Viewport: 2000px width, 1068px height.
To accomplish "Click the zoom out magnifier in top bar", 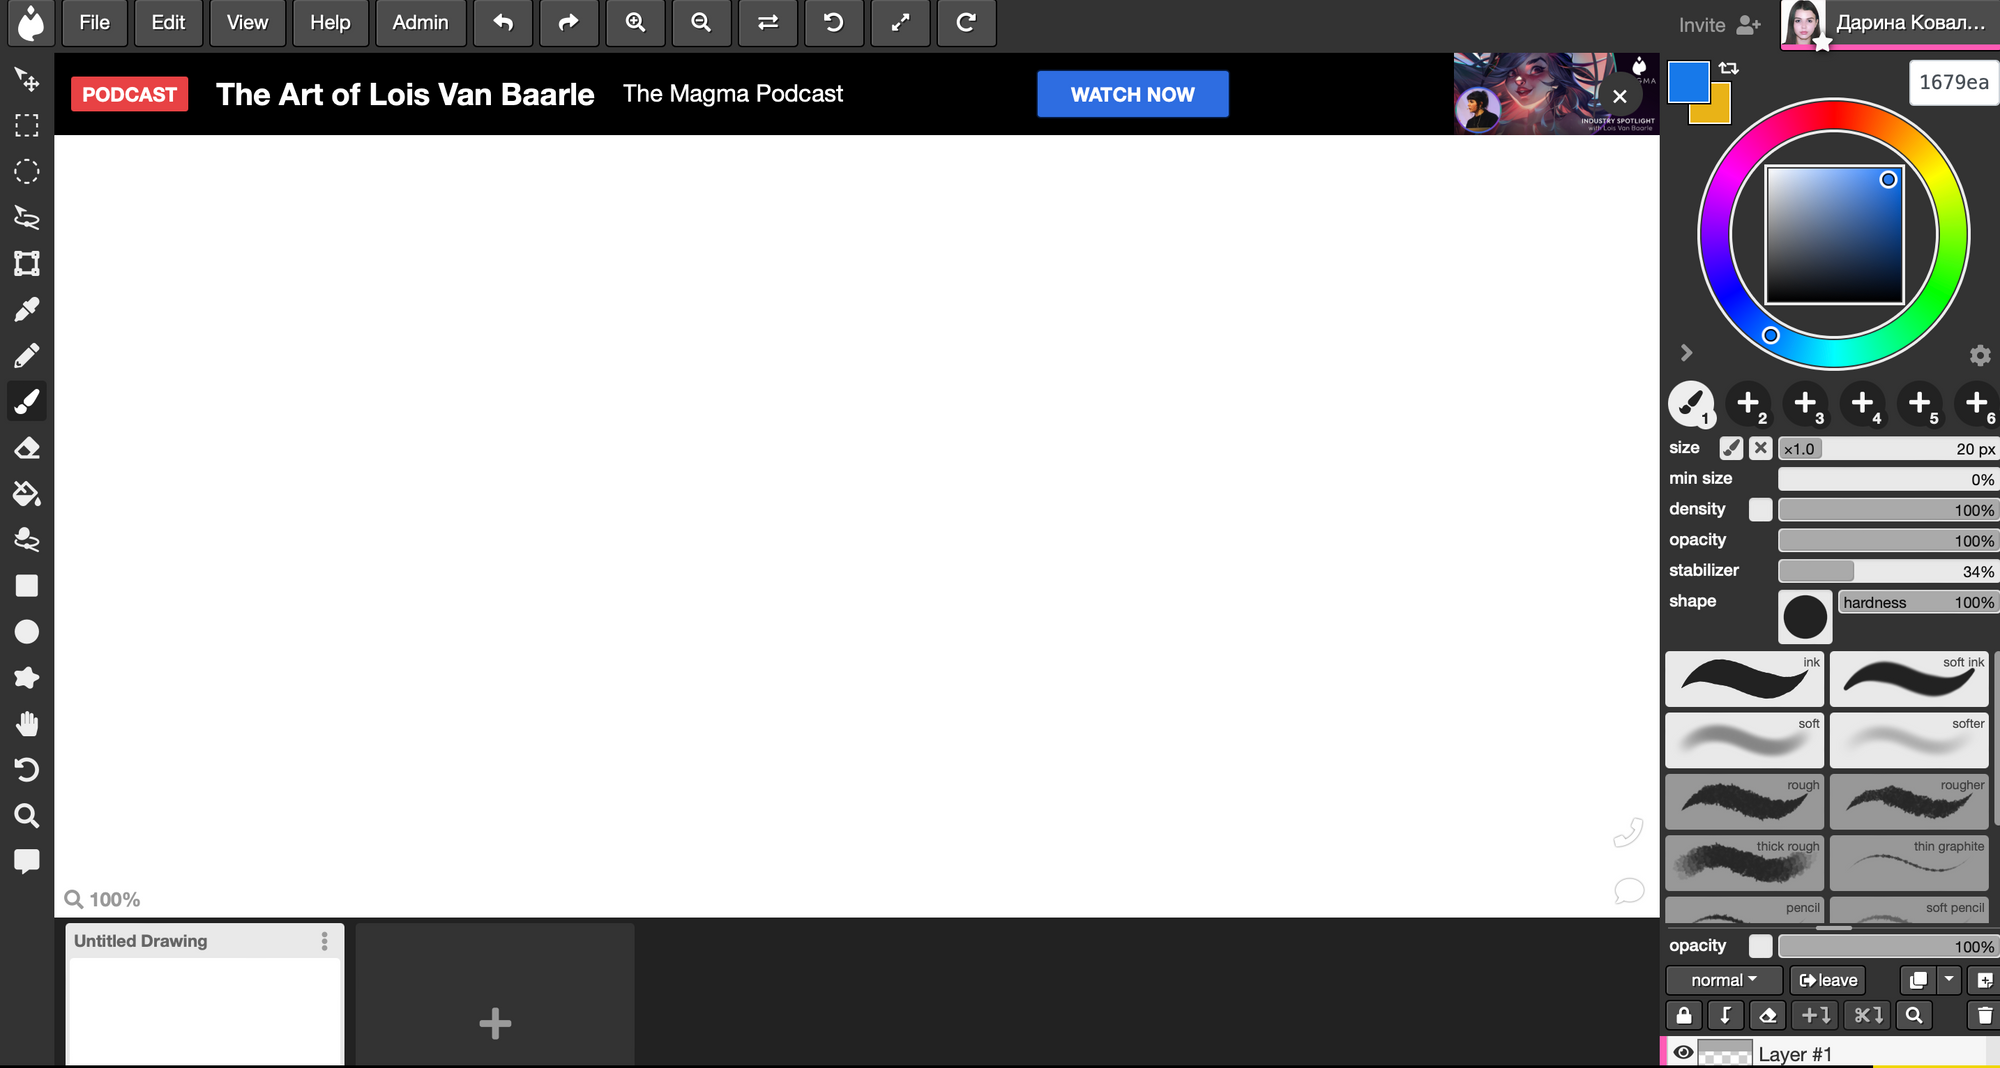I will 701,23.
